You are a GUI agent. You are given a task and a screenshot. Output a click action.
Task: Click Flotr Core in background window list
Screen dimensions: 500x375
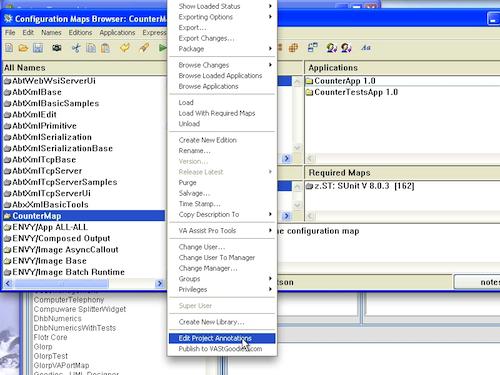pos(50,337)
